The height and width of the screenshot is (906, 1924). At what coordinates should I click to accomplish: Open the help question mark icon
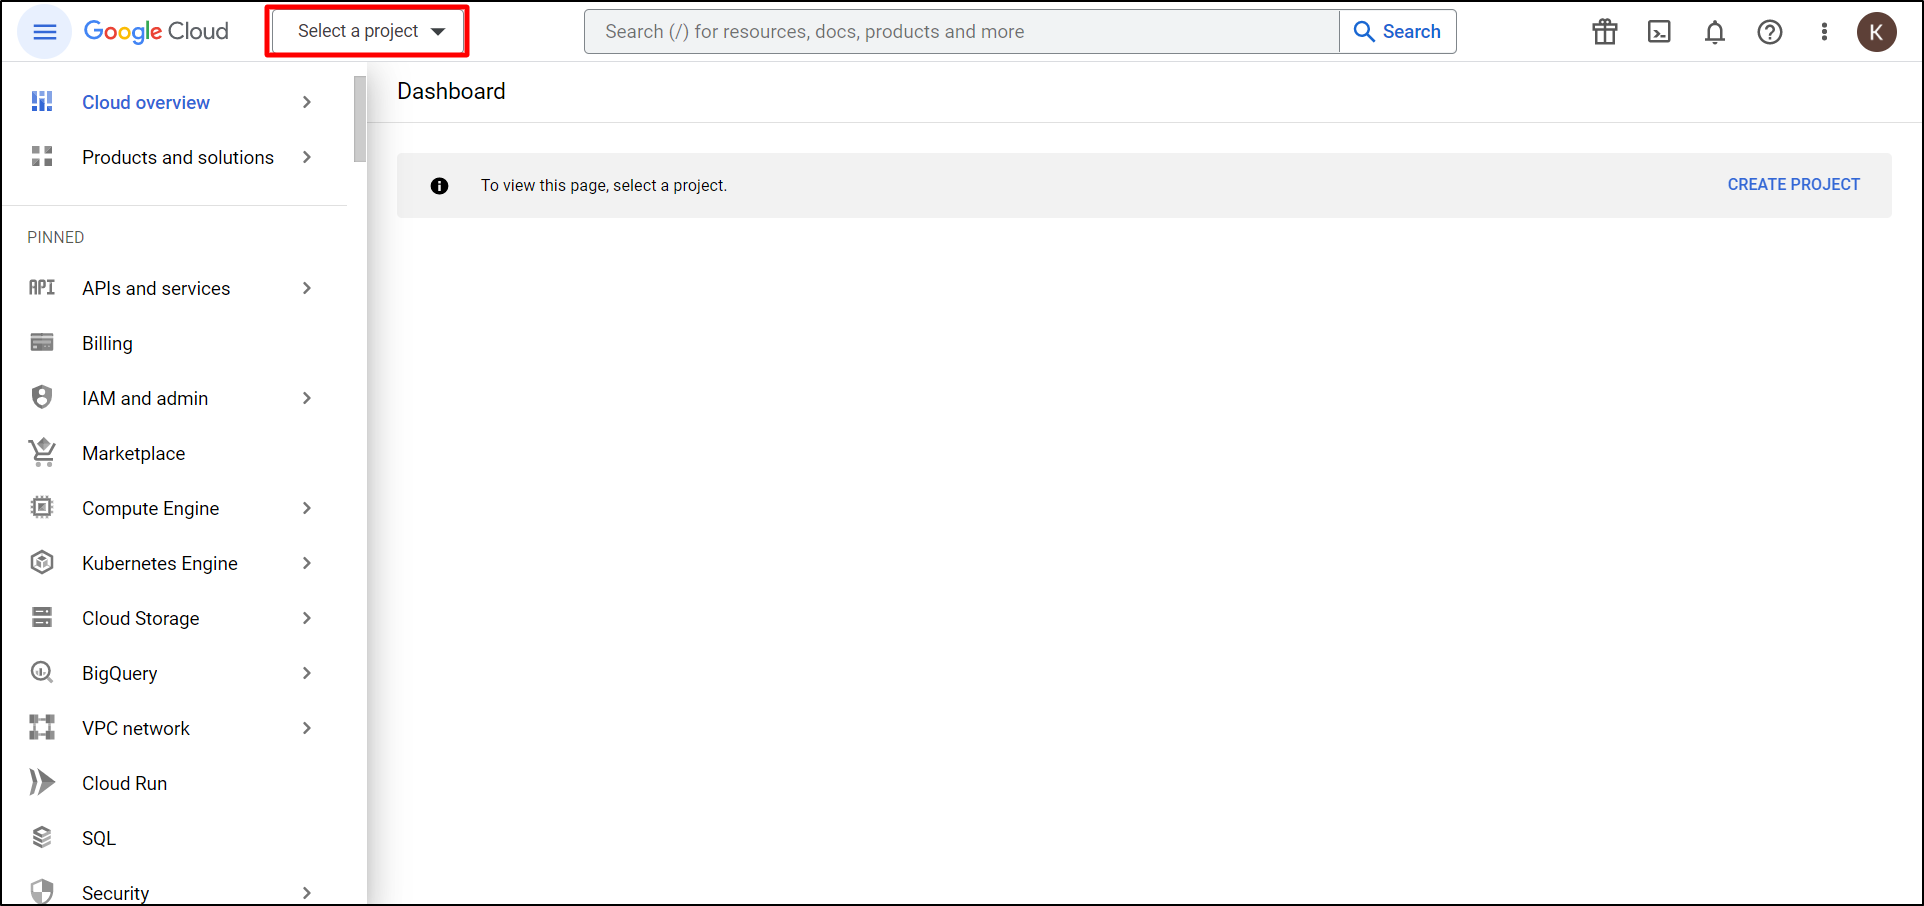pos(1769,31)
